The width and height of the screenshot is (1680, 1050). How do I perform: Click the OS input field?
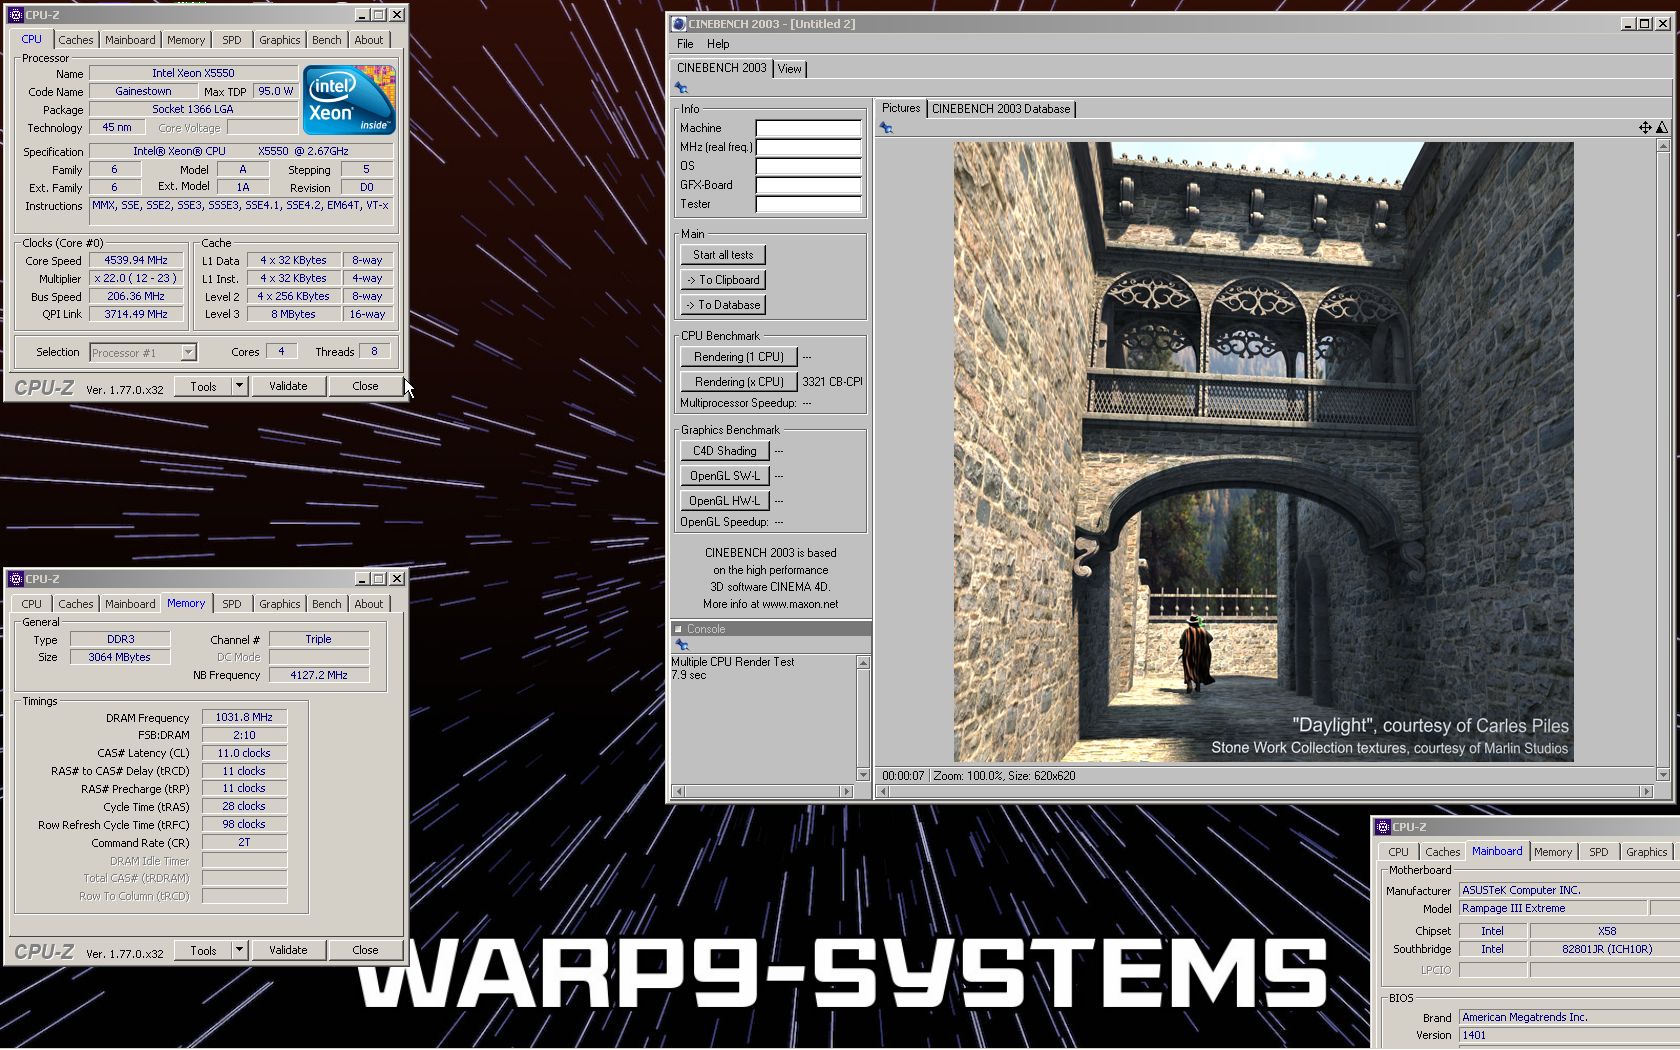pos(808,166)
